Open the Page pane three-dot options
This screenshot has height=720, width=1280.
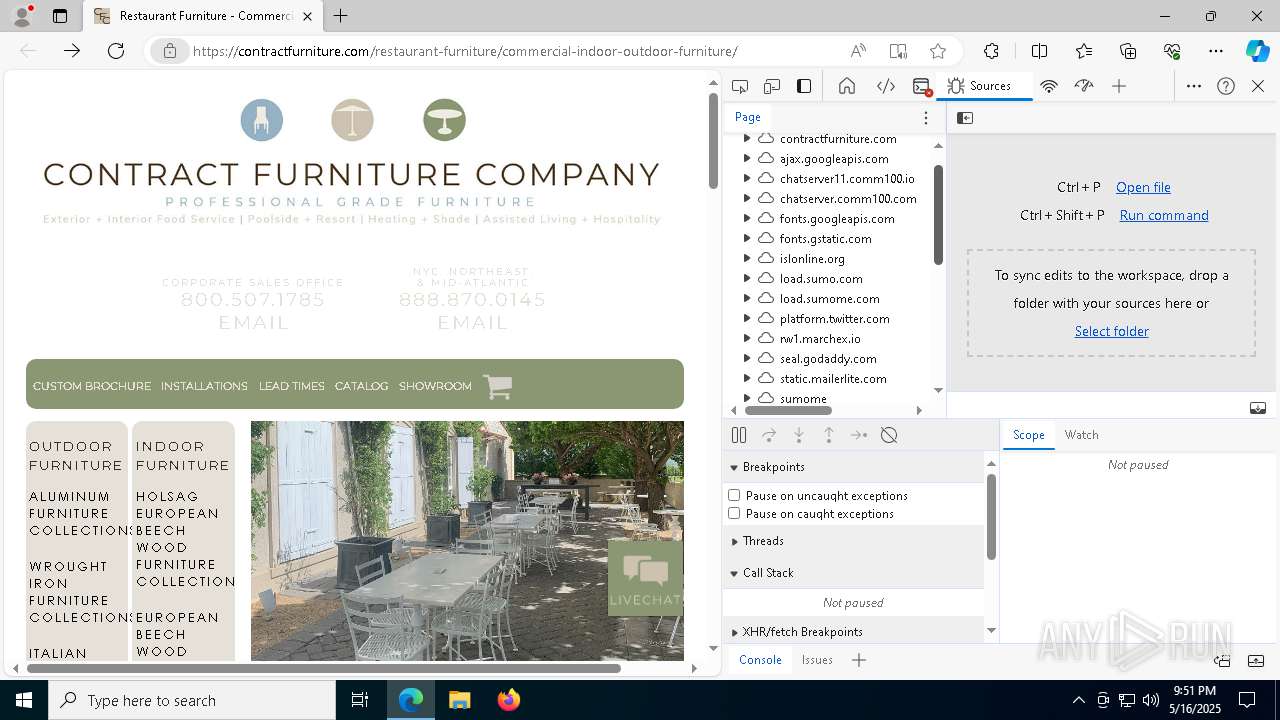[926, 117]
